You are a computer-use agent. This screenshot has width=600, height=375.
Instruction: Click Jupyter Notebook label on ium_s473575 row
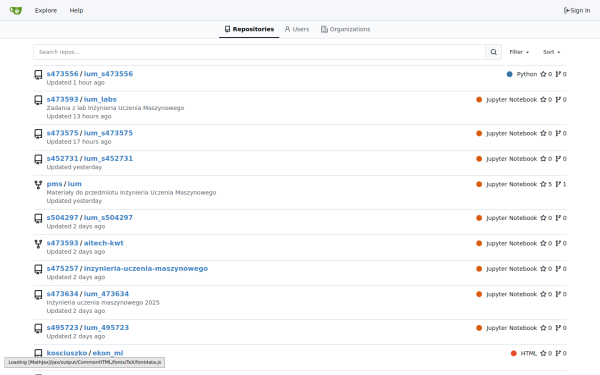pos(512,133)
